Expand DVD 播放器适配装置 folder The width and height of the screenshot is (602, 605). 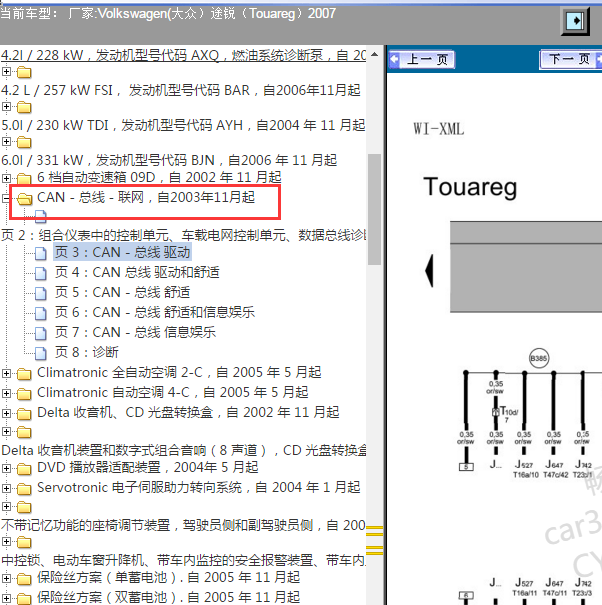click(6, 468)
